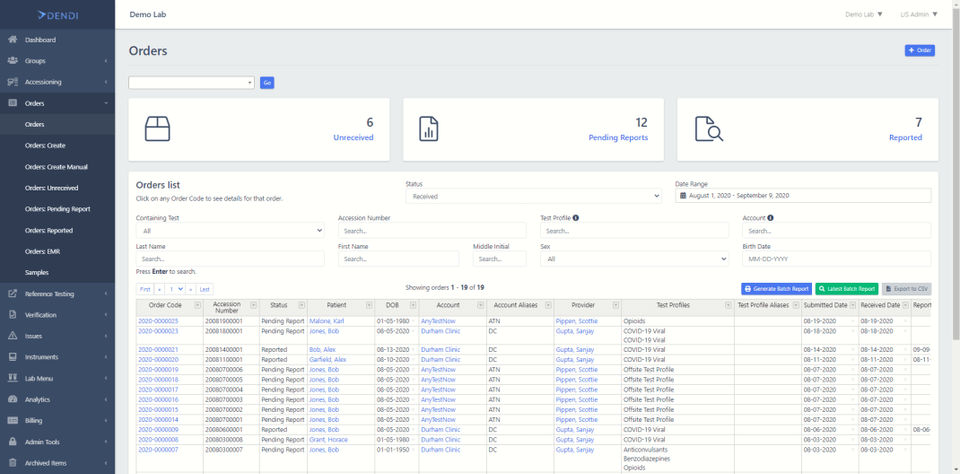
Task: Click the Unreceived box icon
Action: pyautogui.click(x=157, y=129)
